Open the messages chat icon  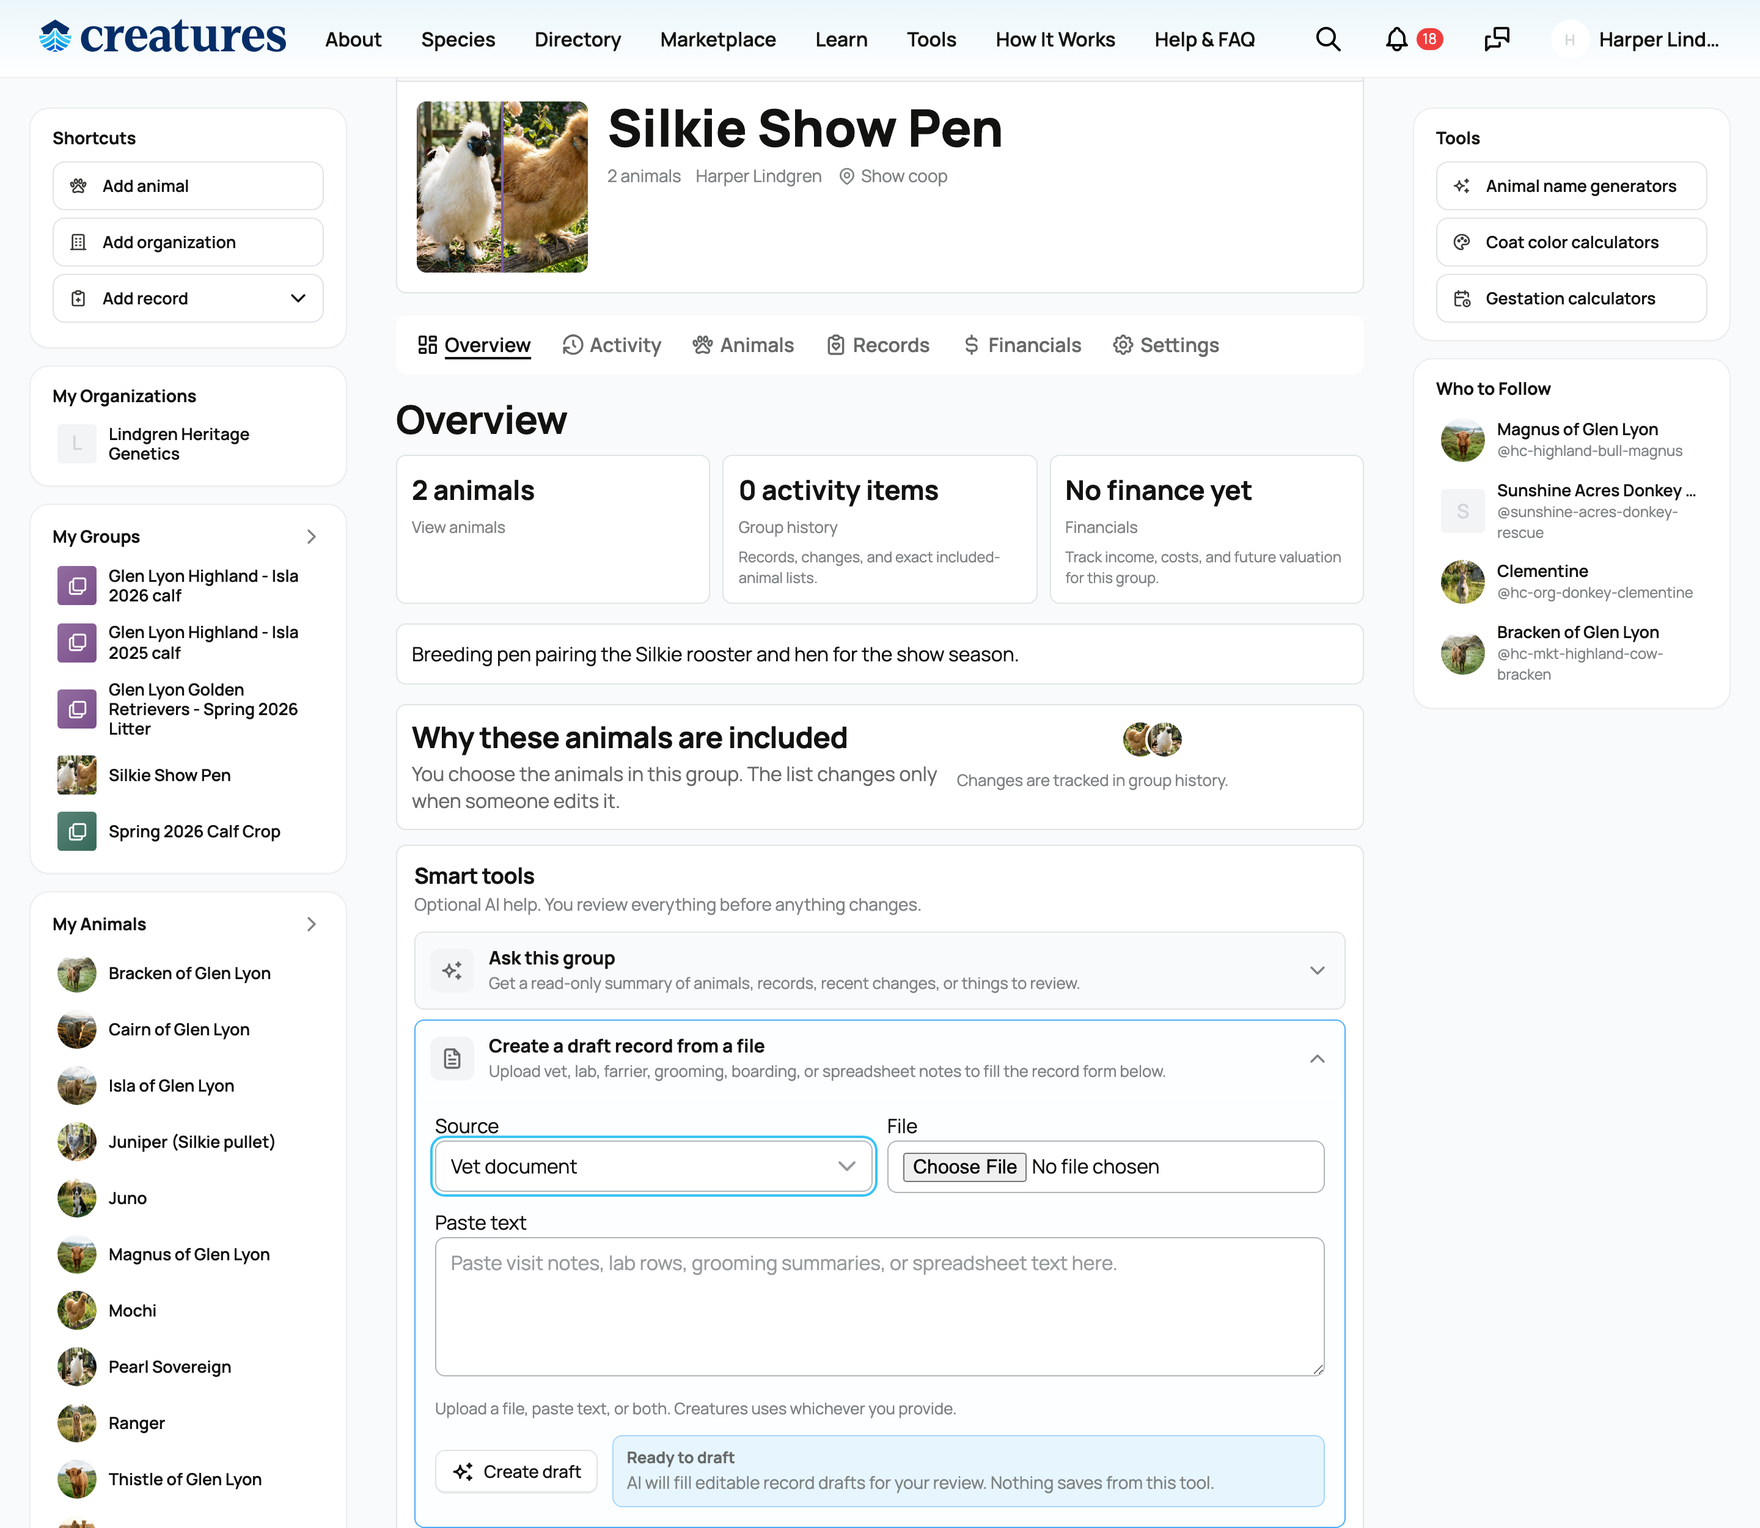pyautogui.click(x=1497, y=39)
